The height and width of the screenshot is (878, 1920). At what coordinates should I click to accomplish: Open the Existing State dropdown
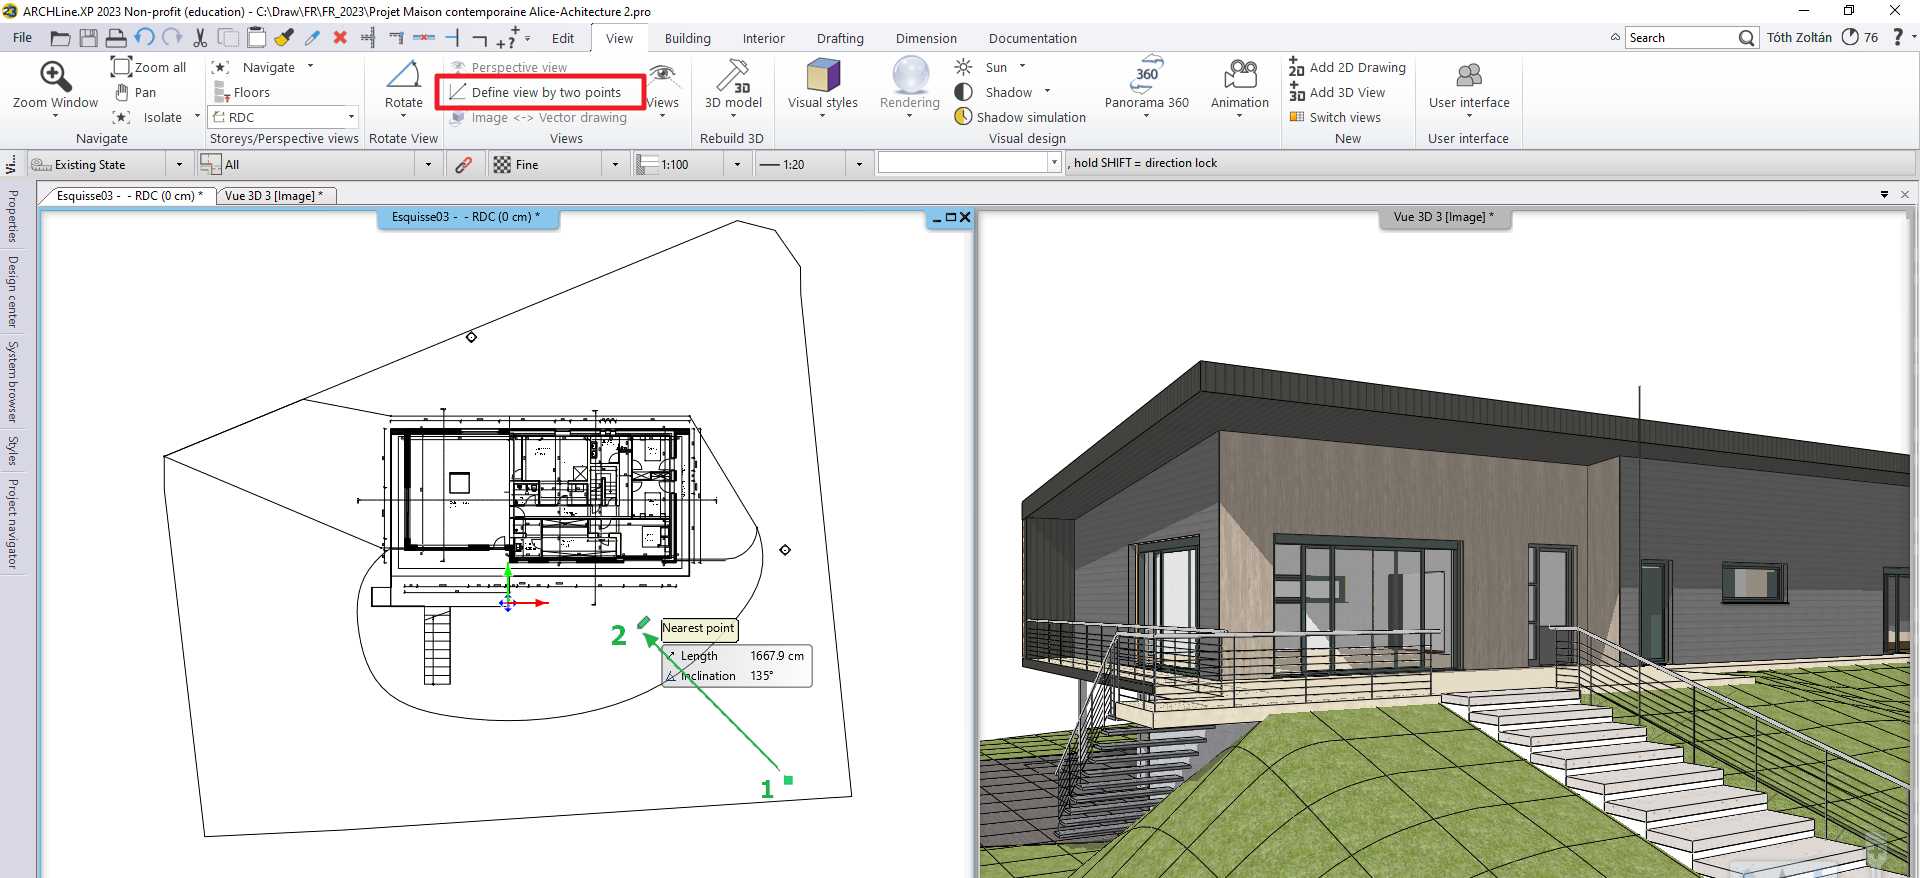(x=180, y=165)
